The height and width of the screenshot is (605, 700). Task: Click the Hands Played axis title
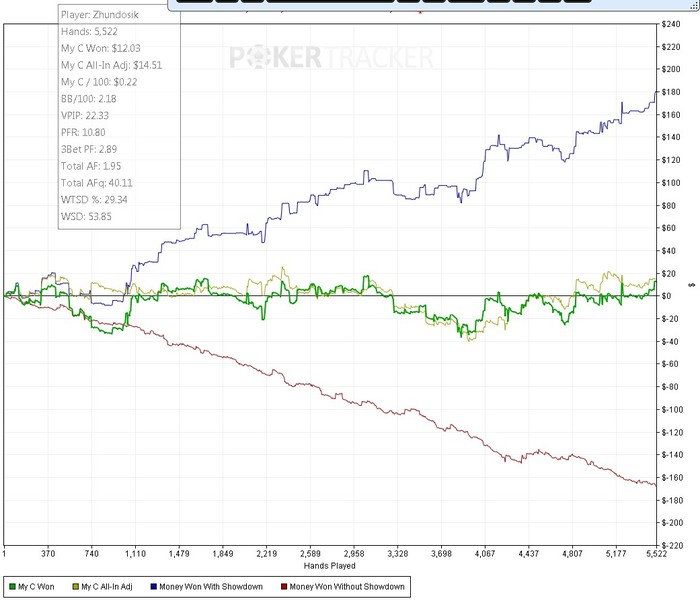[x=329, y=566]
